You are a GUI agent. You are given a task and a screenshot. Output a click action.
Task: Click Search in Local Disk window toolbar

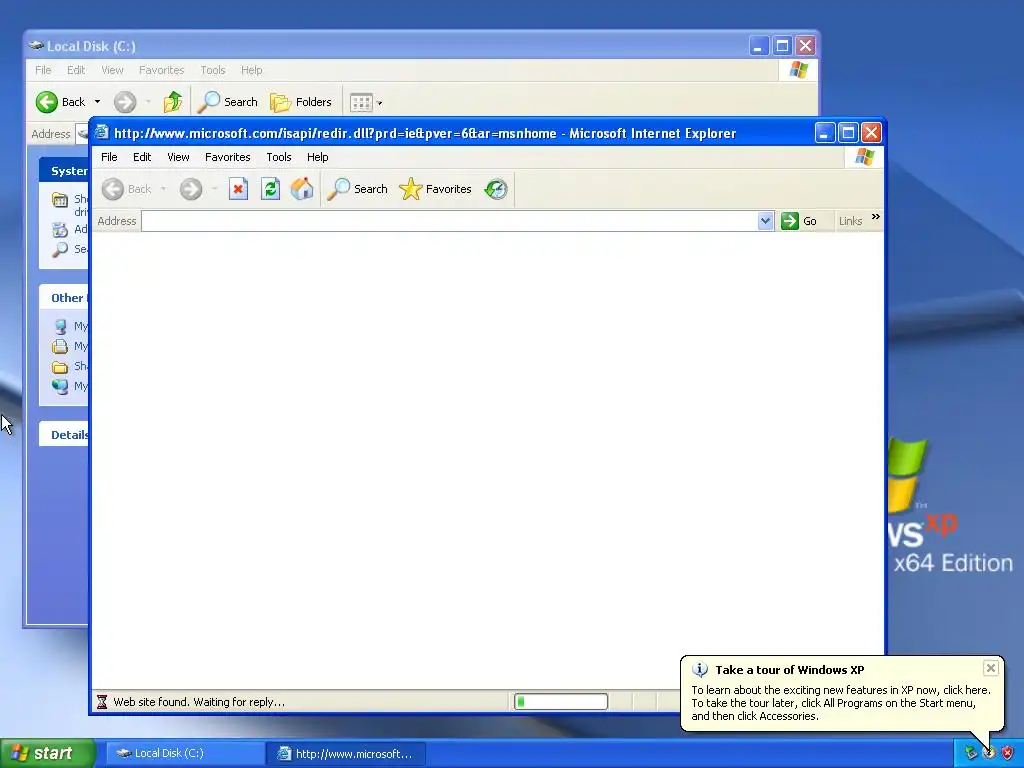pyautogui.click(x=227, y=102)
